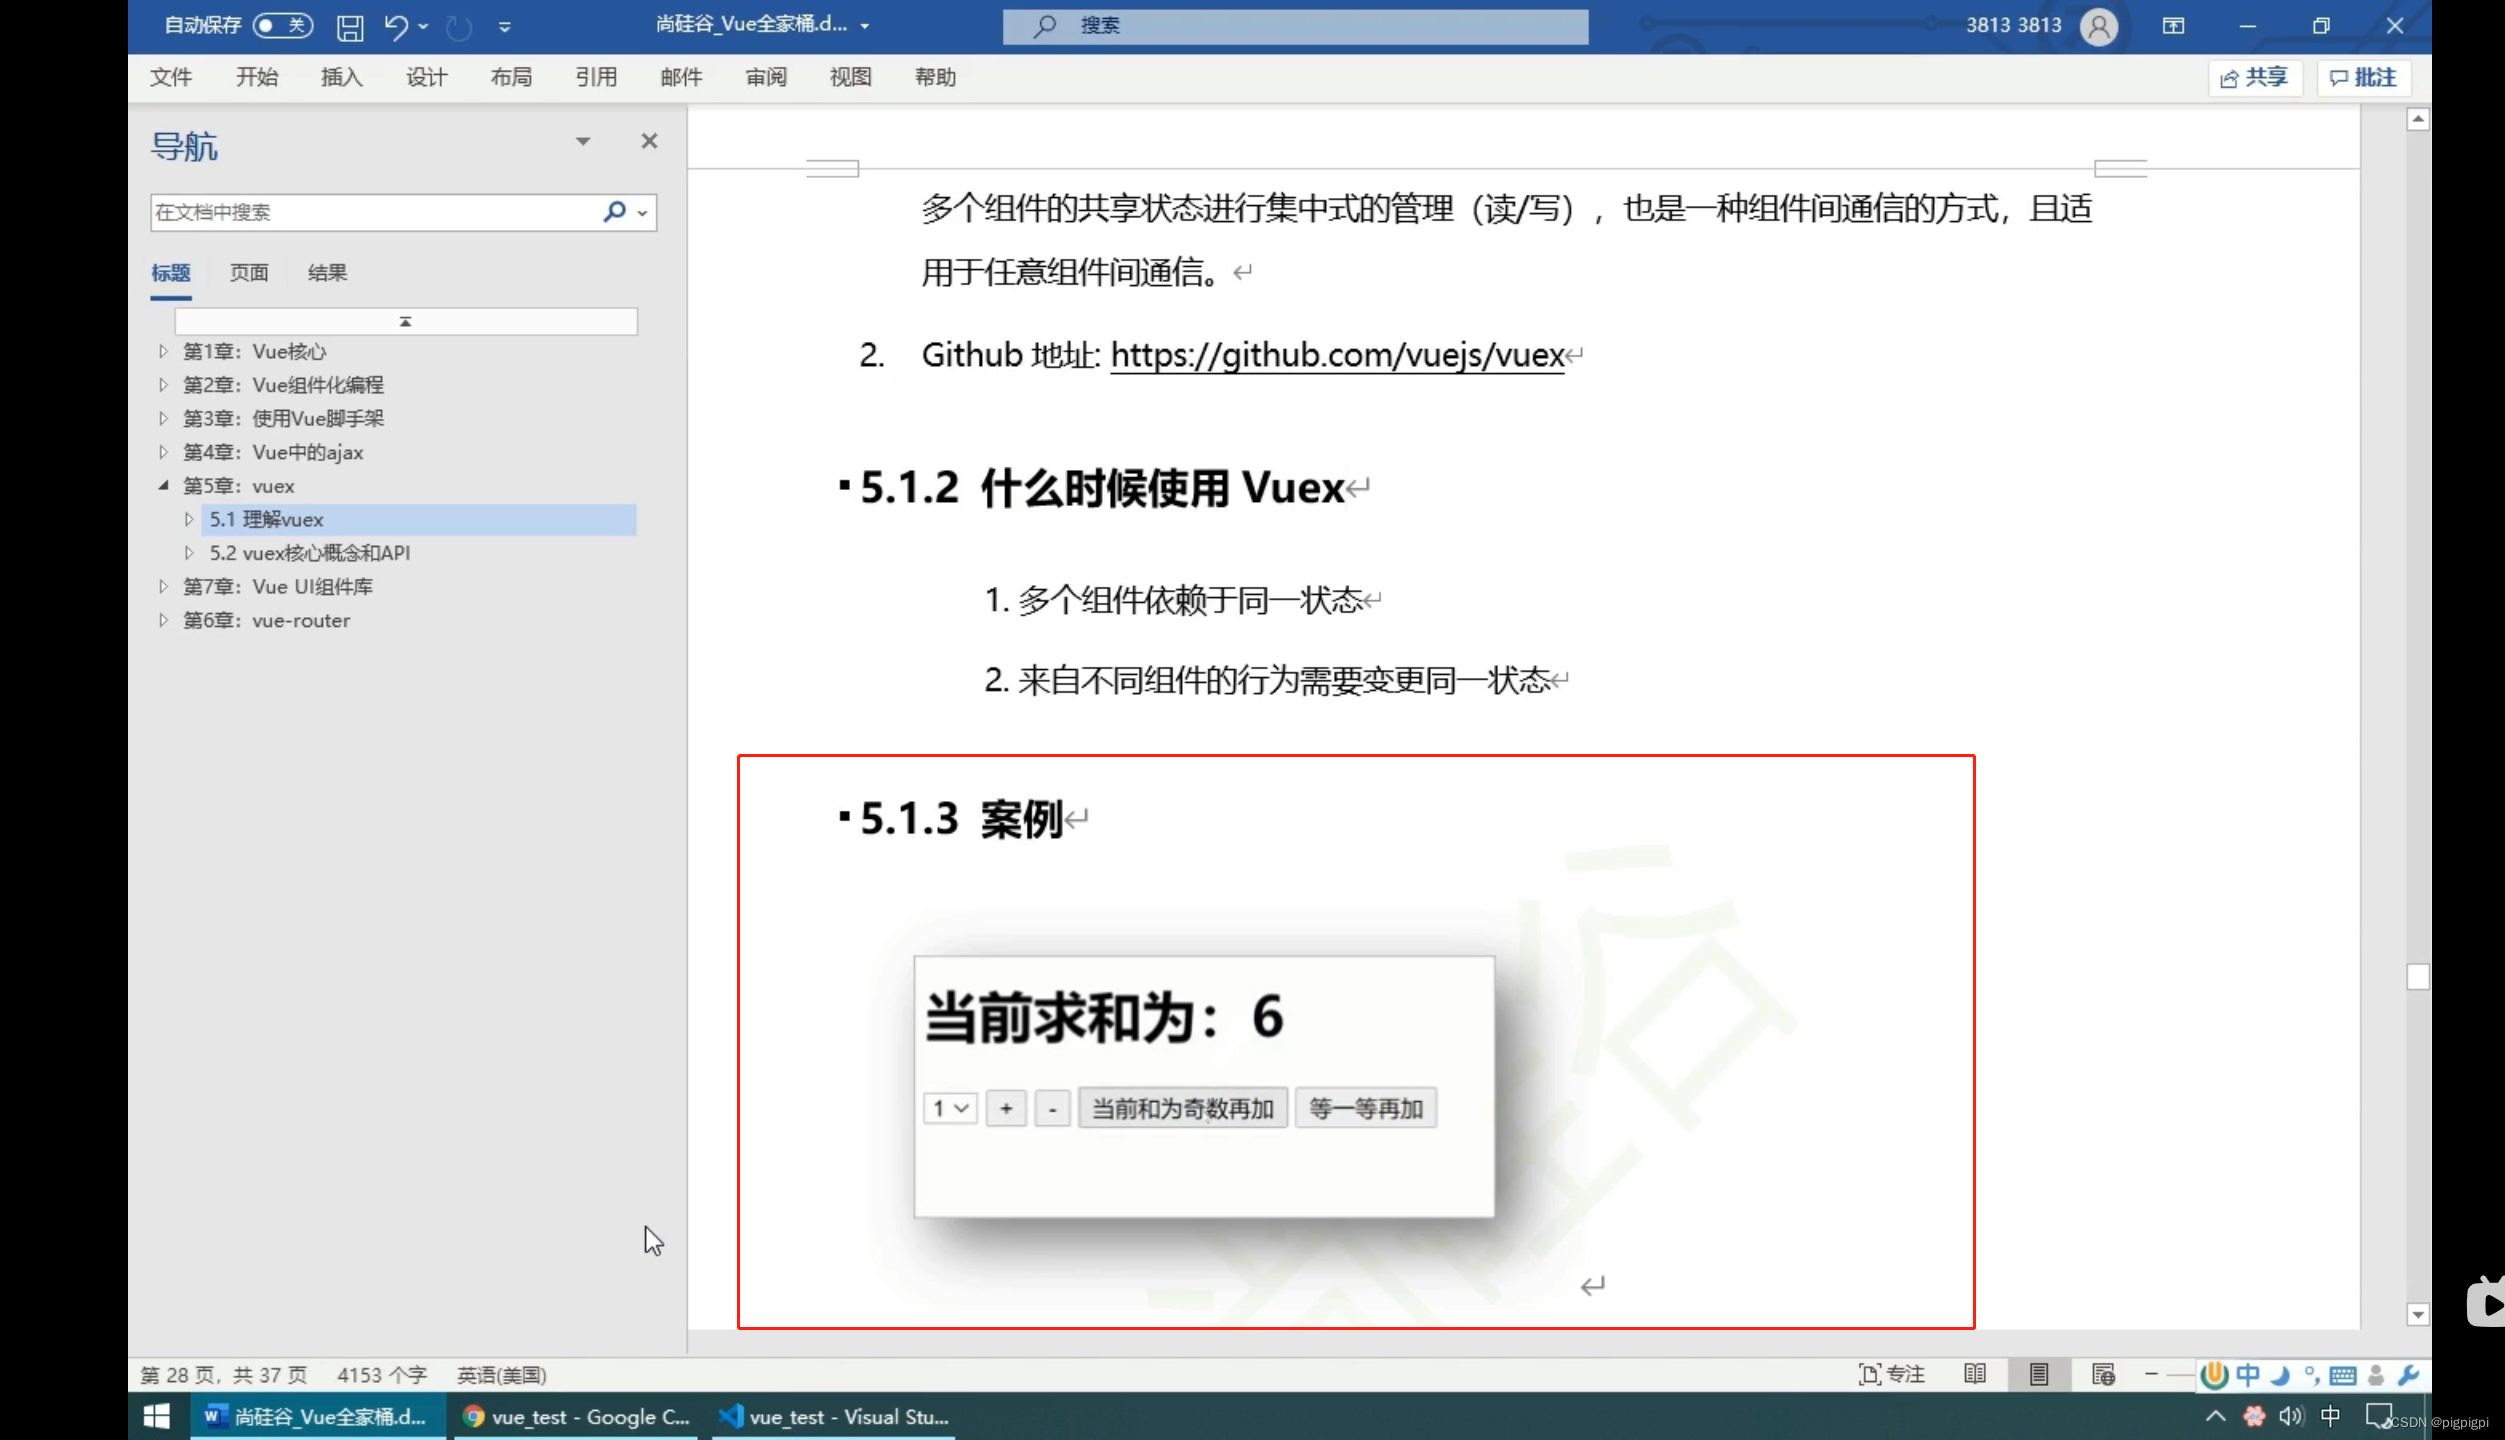Click 英语(美国) language in status bar
Viewport: 2505px width, 1440px height.
[501, 1375]
